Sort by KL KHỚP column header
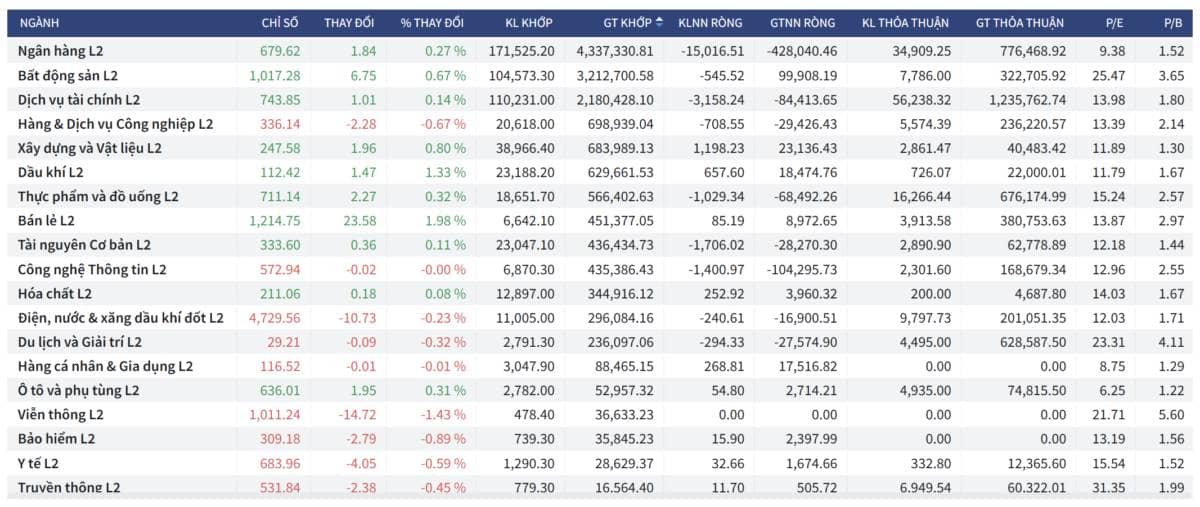Viewport: 1200px width, 507px height. pos(529,22)
